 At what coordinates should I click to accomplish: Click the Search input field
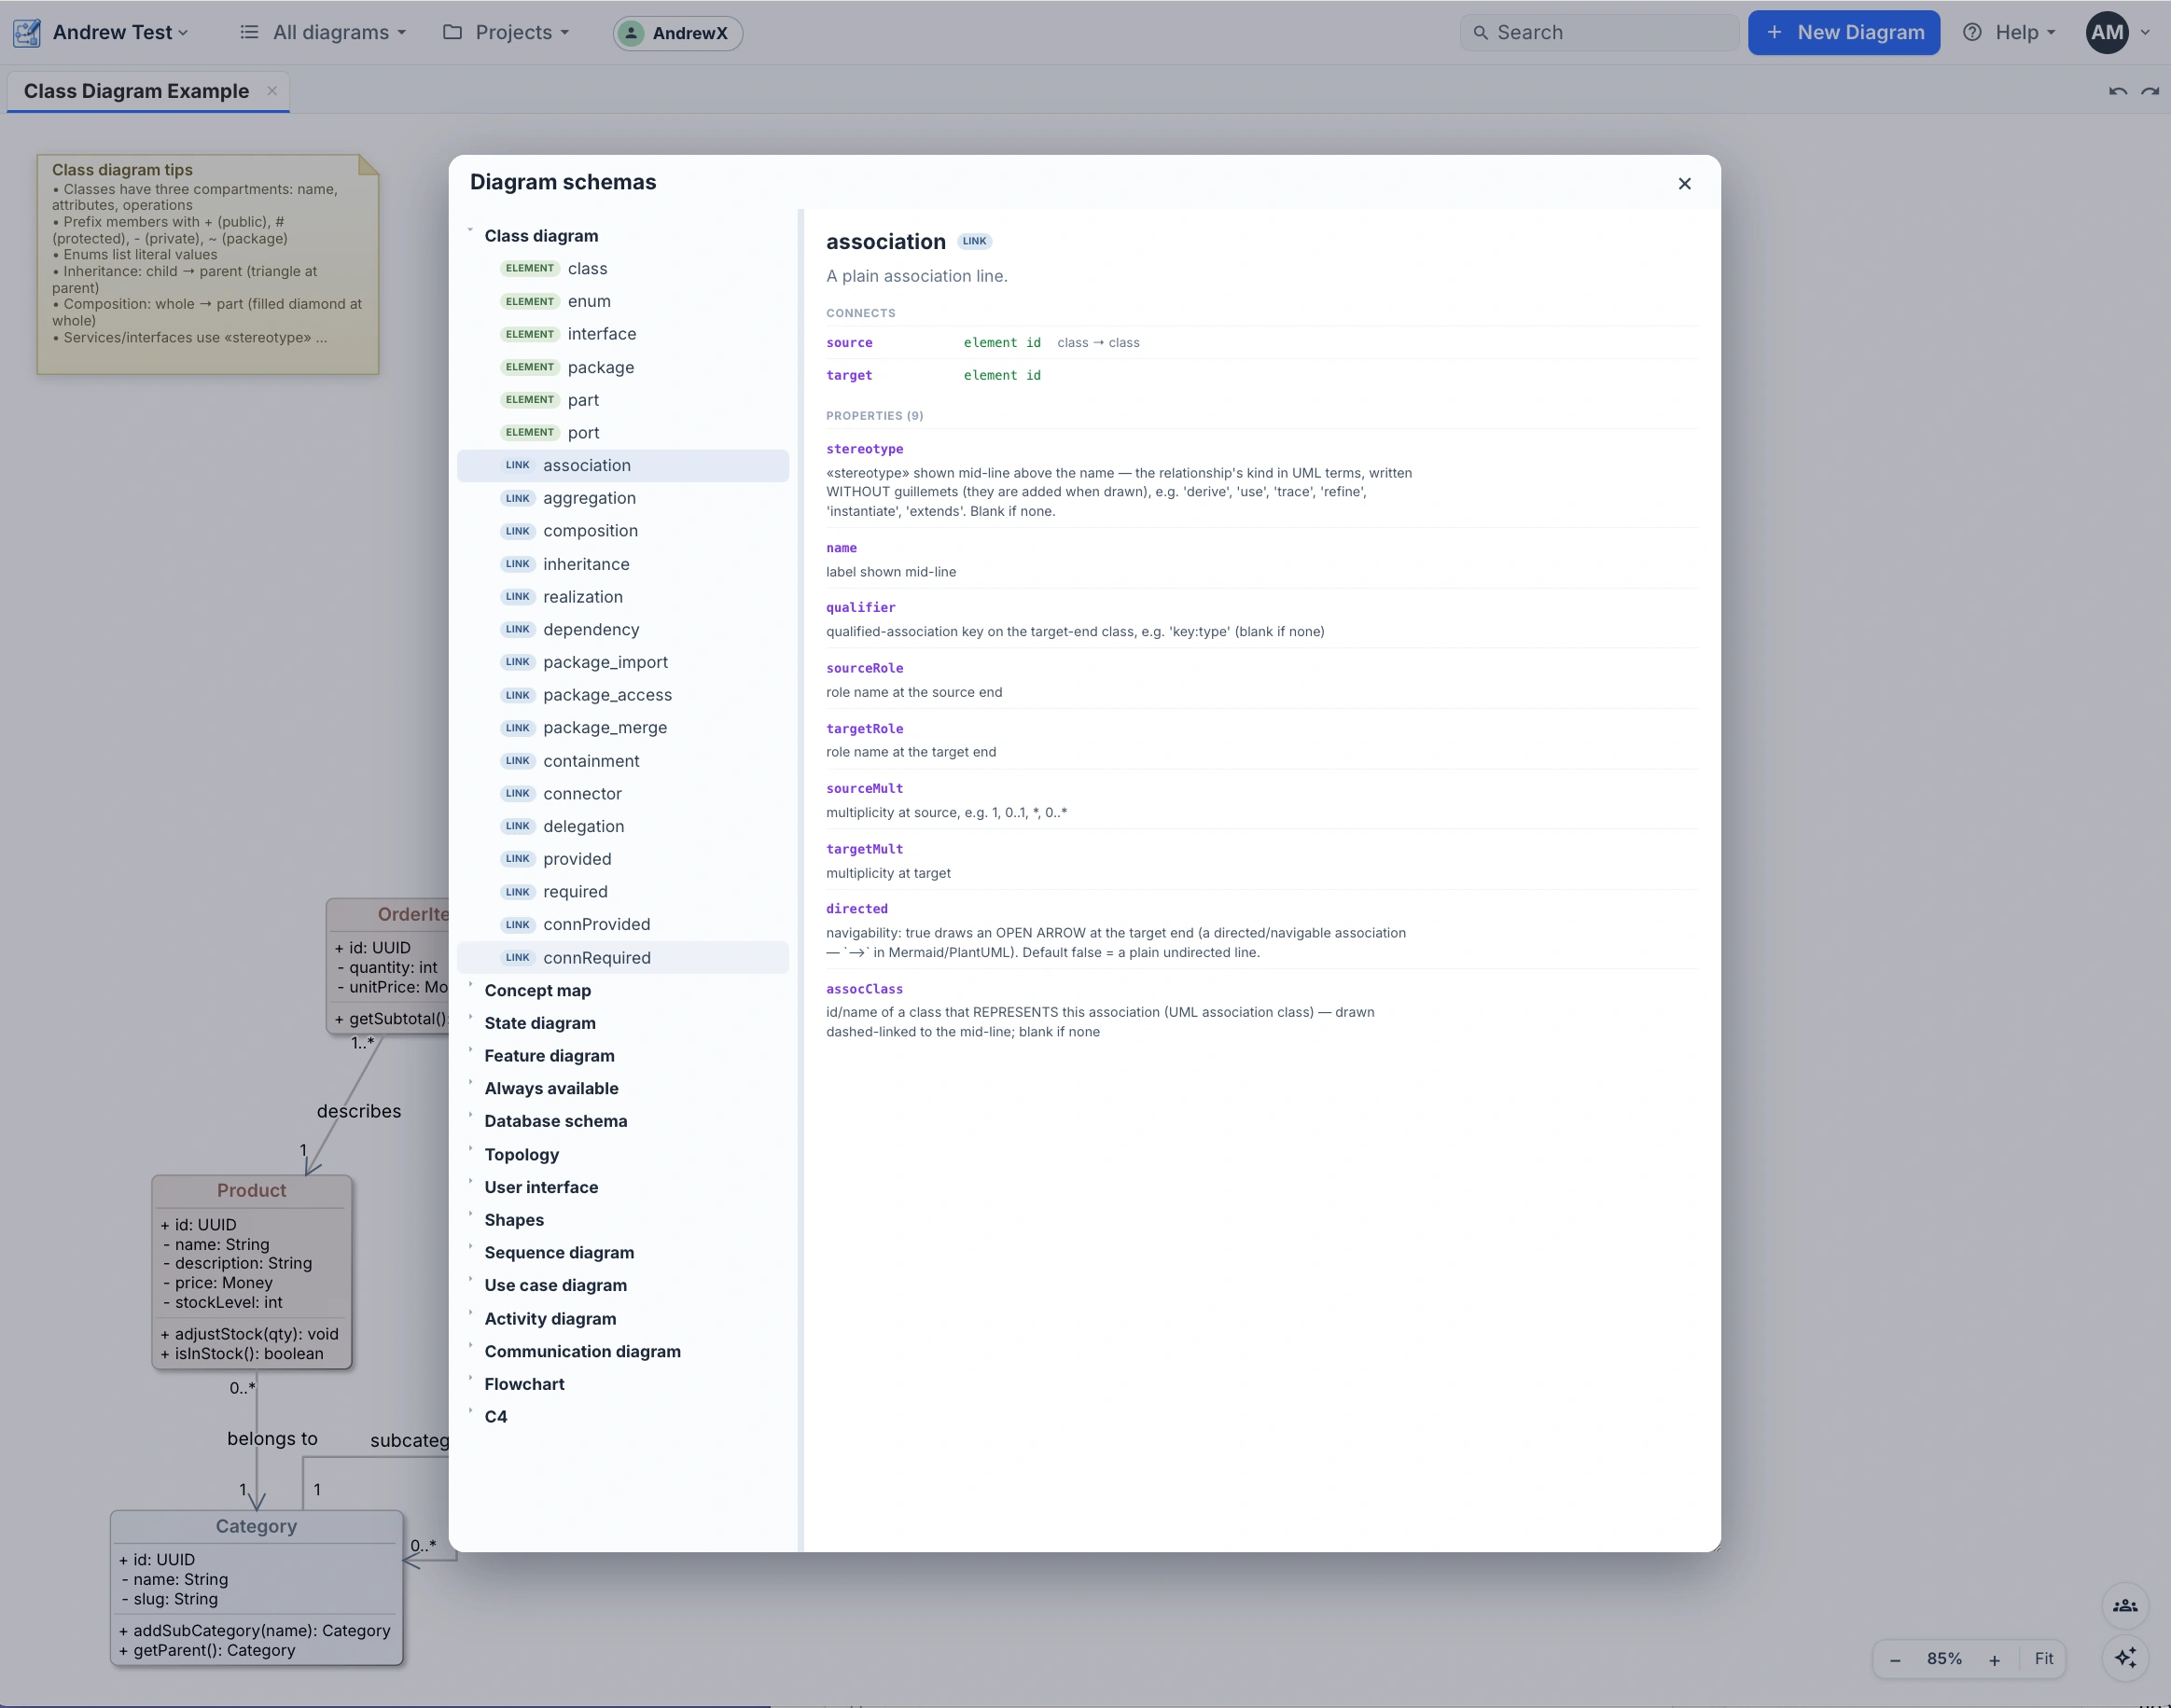click(1598, 33)
